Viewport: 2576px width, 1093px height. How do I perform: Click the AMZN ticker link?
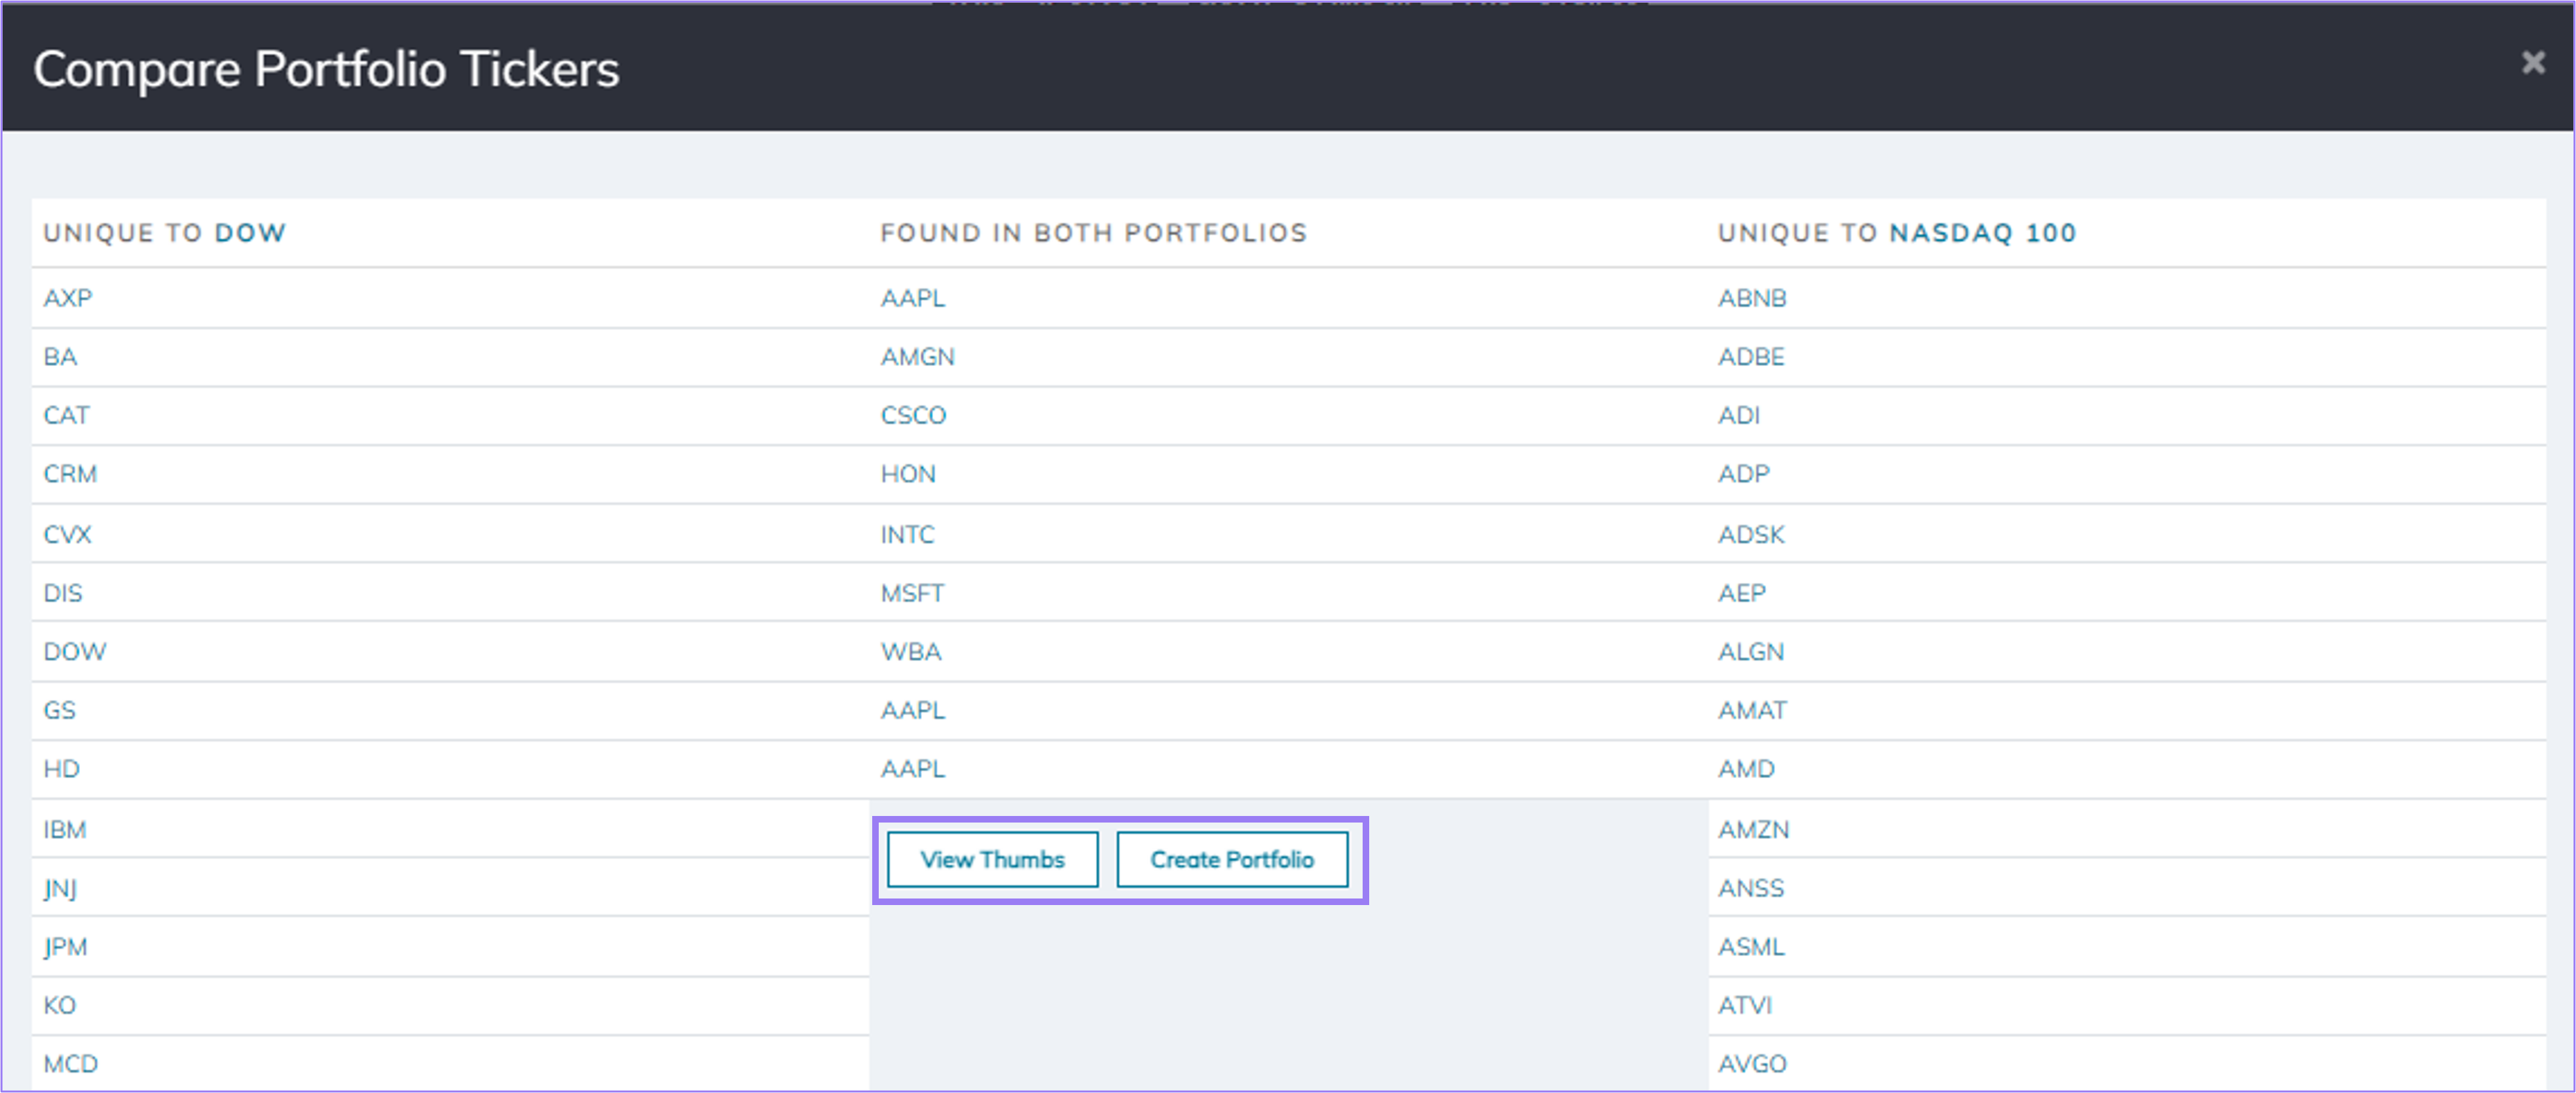pos(1753,829)
